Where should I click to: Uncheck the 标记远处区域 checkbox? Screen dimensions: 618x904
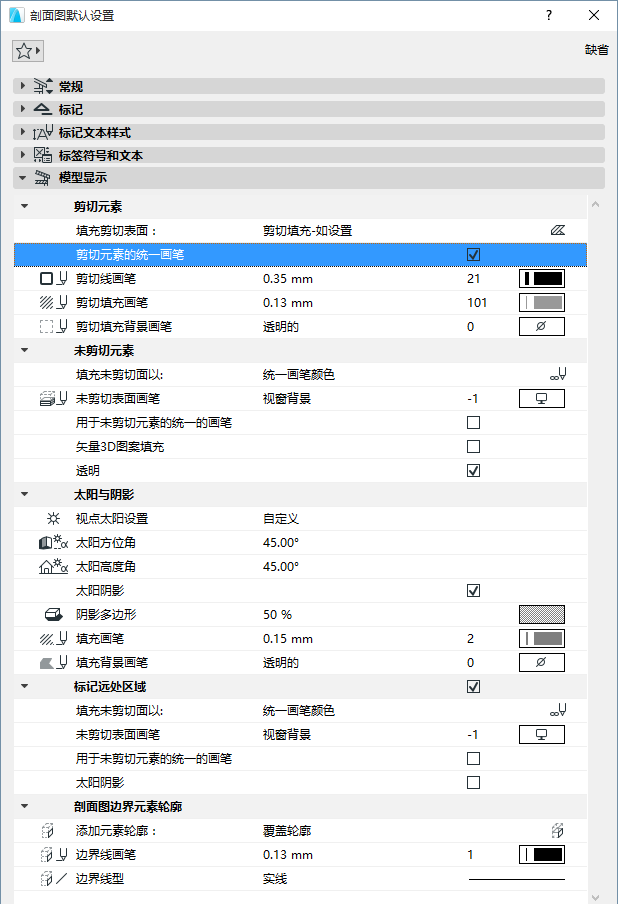[473, 687]
